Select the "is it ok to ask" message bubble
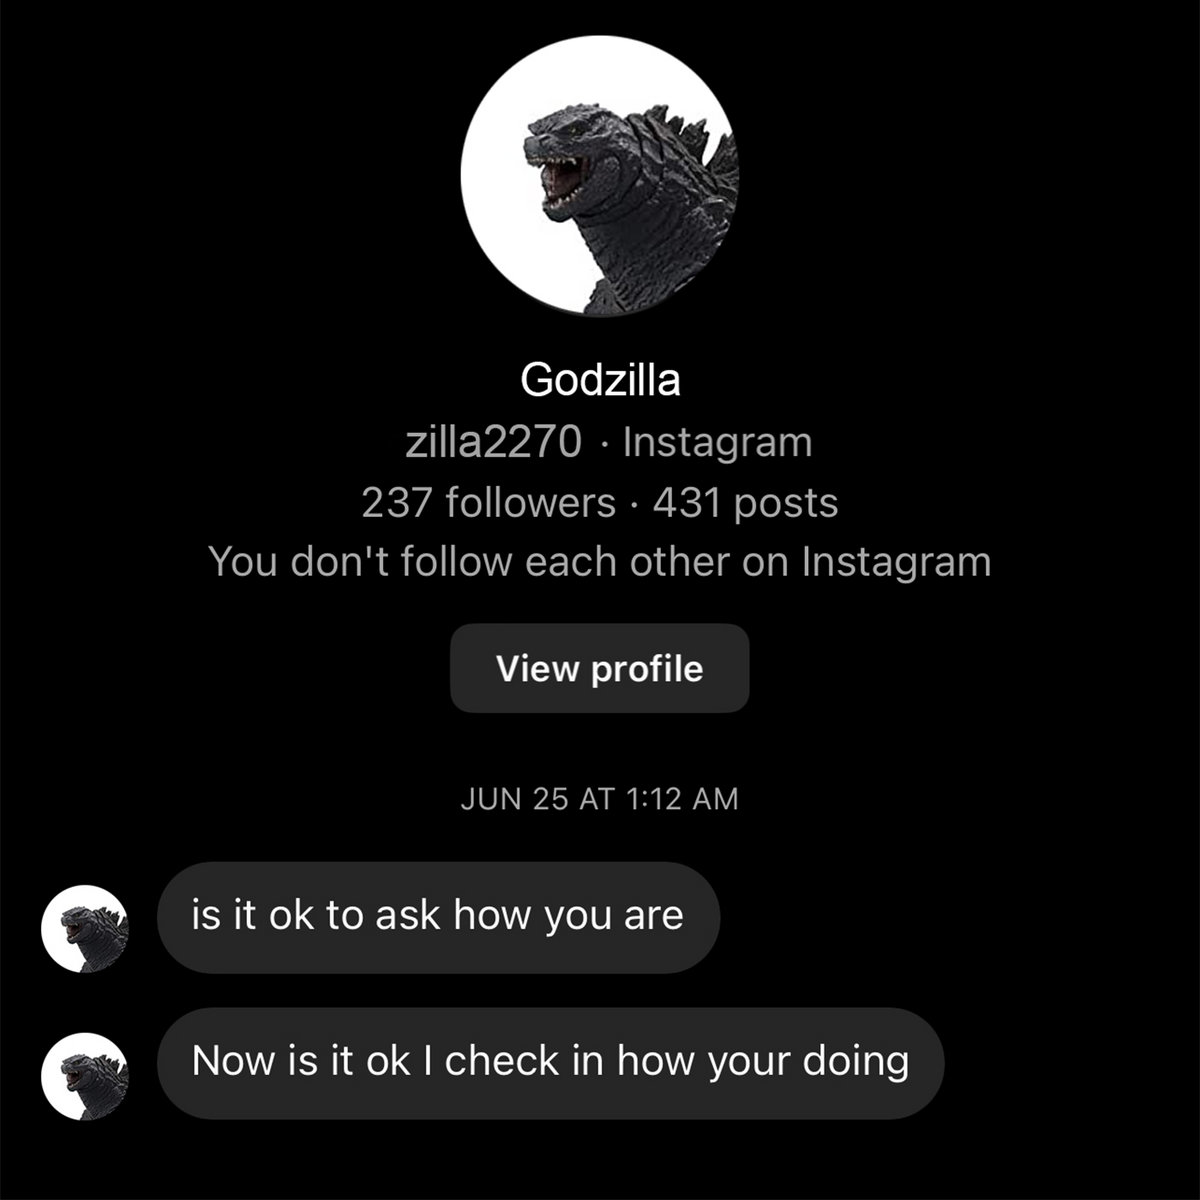The image size is (1200, 1200). tap(438, 918)
